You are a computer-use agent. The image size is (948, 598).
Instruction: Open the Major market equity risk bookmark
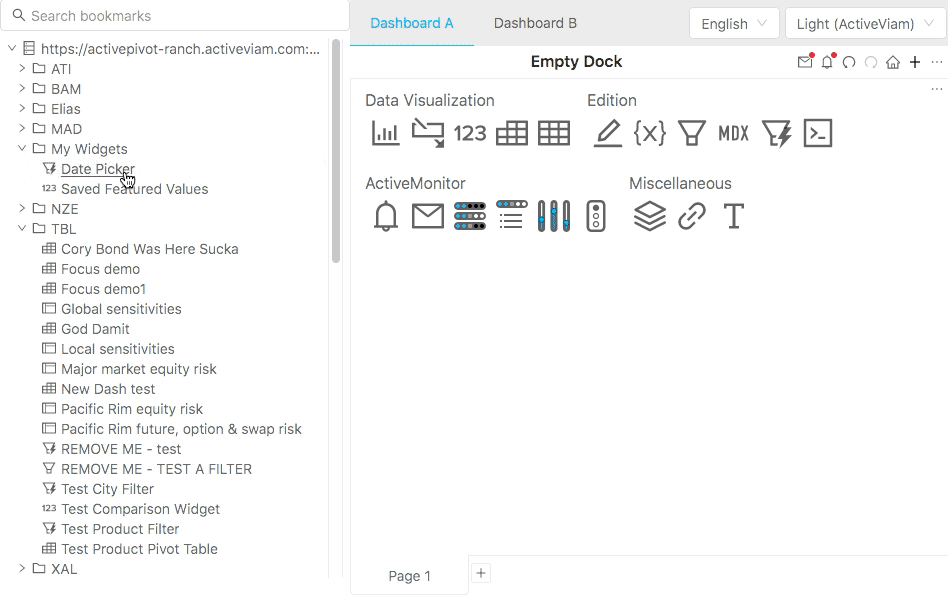[x=138, y=368]
